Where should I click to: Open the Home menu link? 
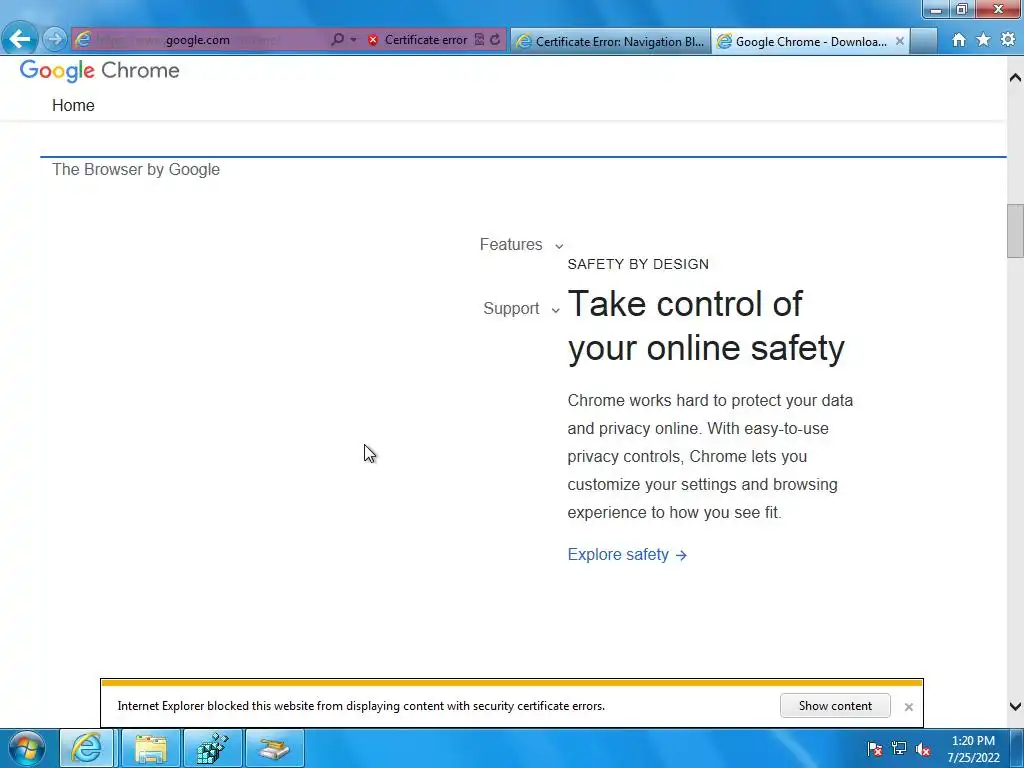[73, 105]
